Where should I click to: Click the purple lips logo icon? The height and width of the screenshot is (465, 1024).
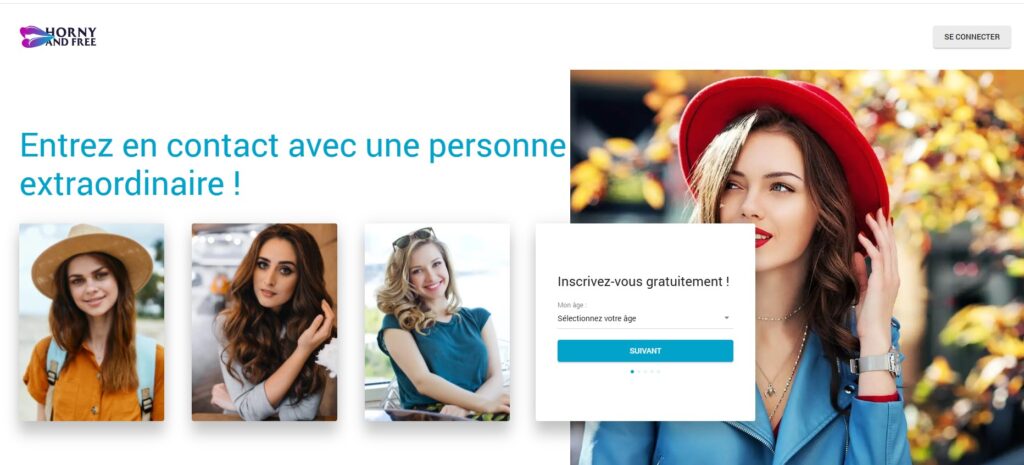tap(35, 37)
